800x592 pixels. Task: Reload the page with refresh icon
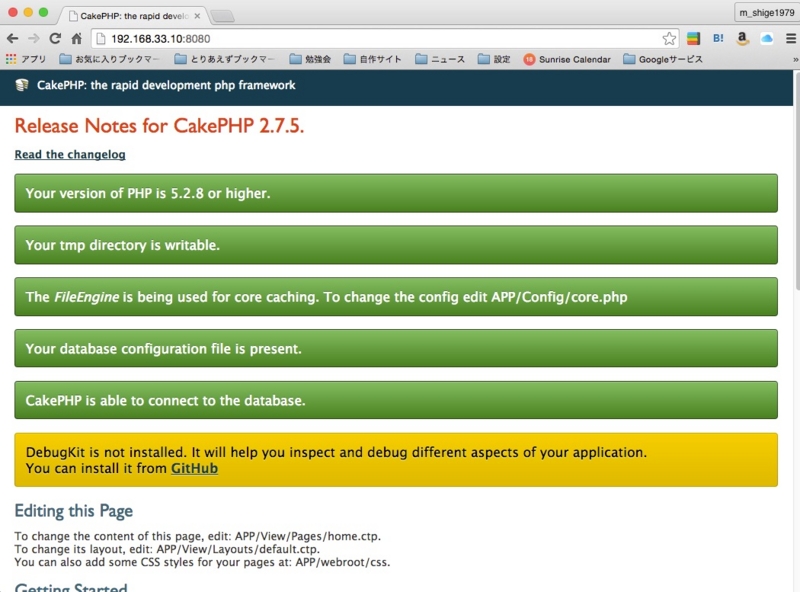[x=55, y=38]
